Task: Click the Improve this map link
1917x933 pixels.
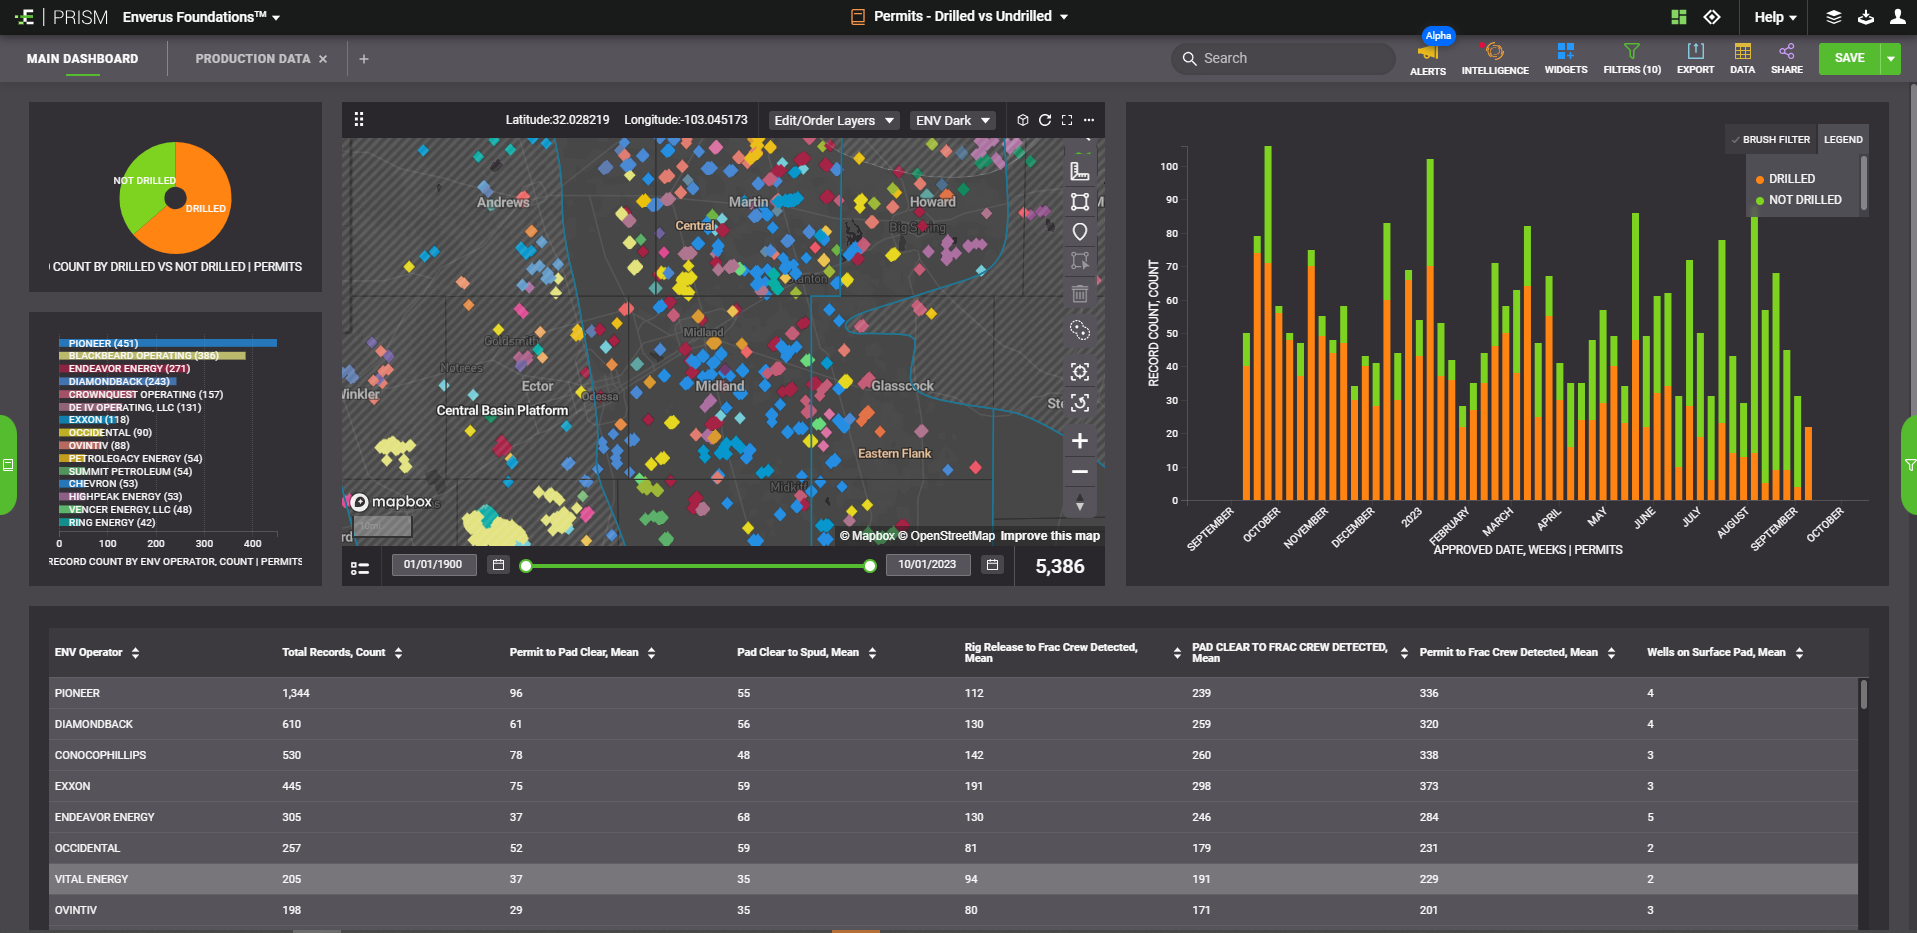Action: (1050, 536)
